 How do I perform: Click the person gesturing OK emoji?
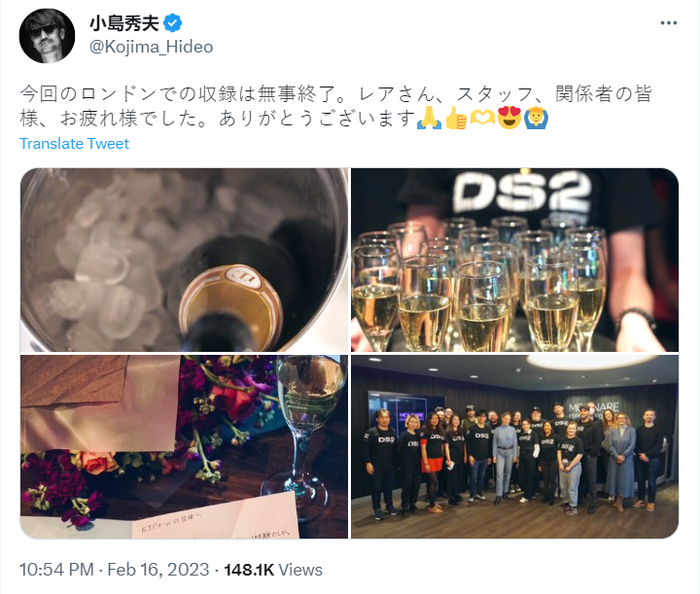click(x=535, y=118)
